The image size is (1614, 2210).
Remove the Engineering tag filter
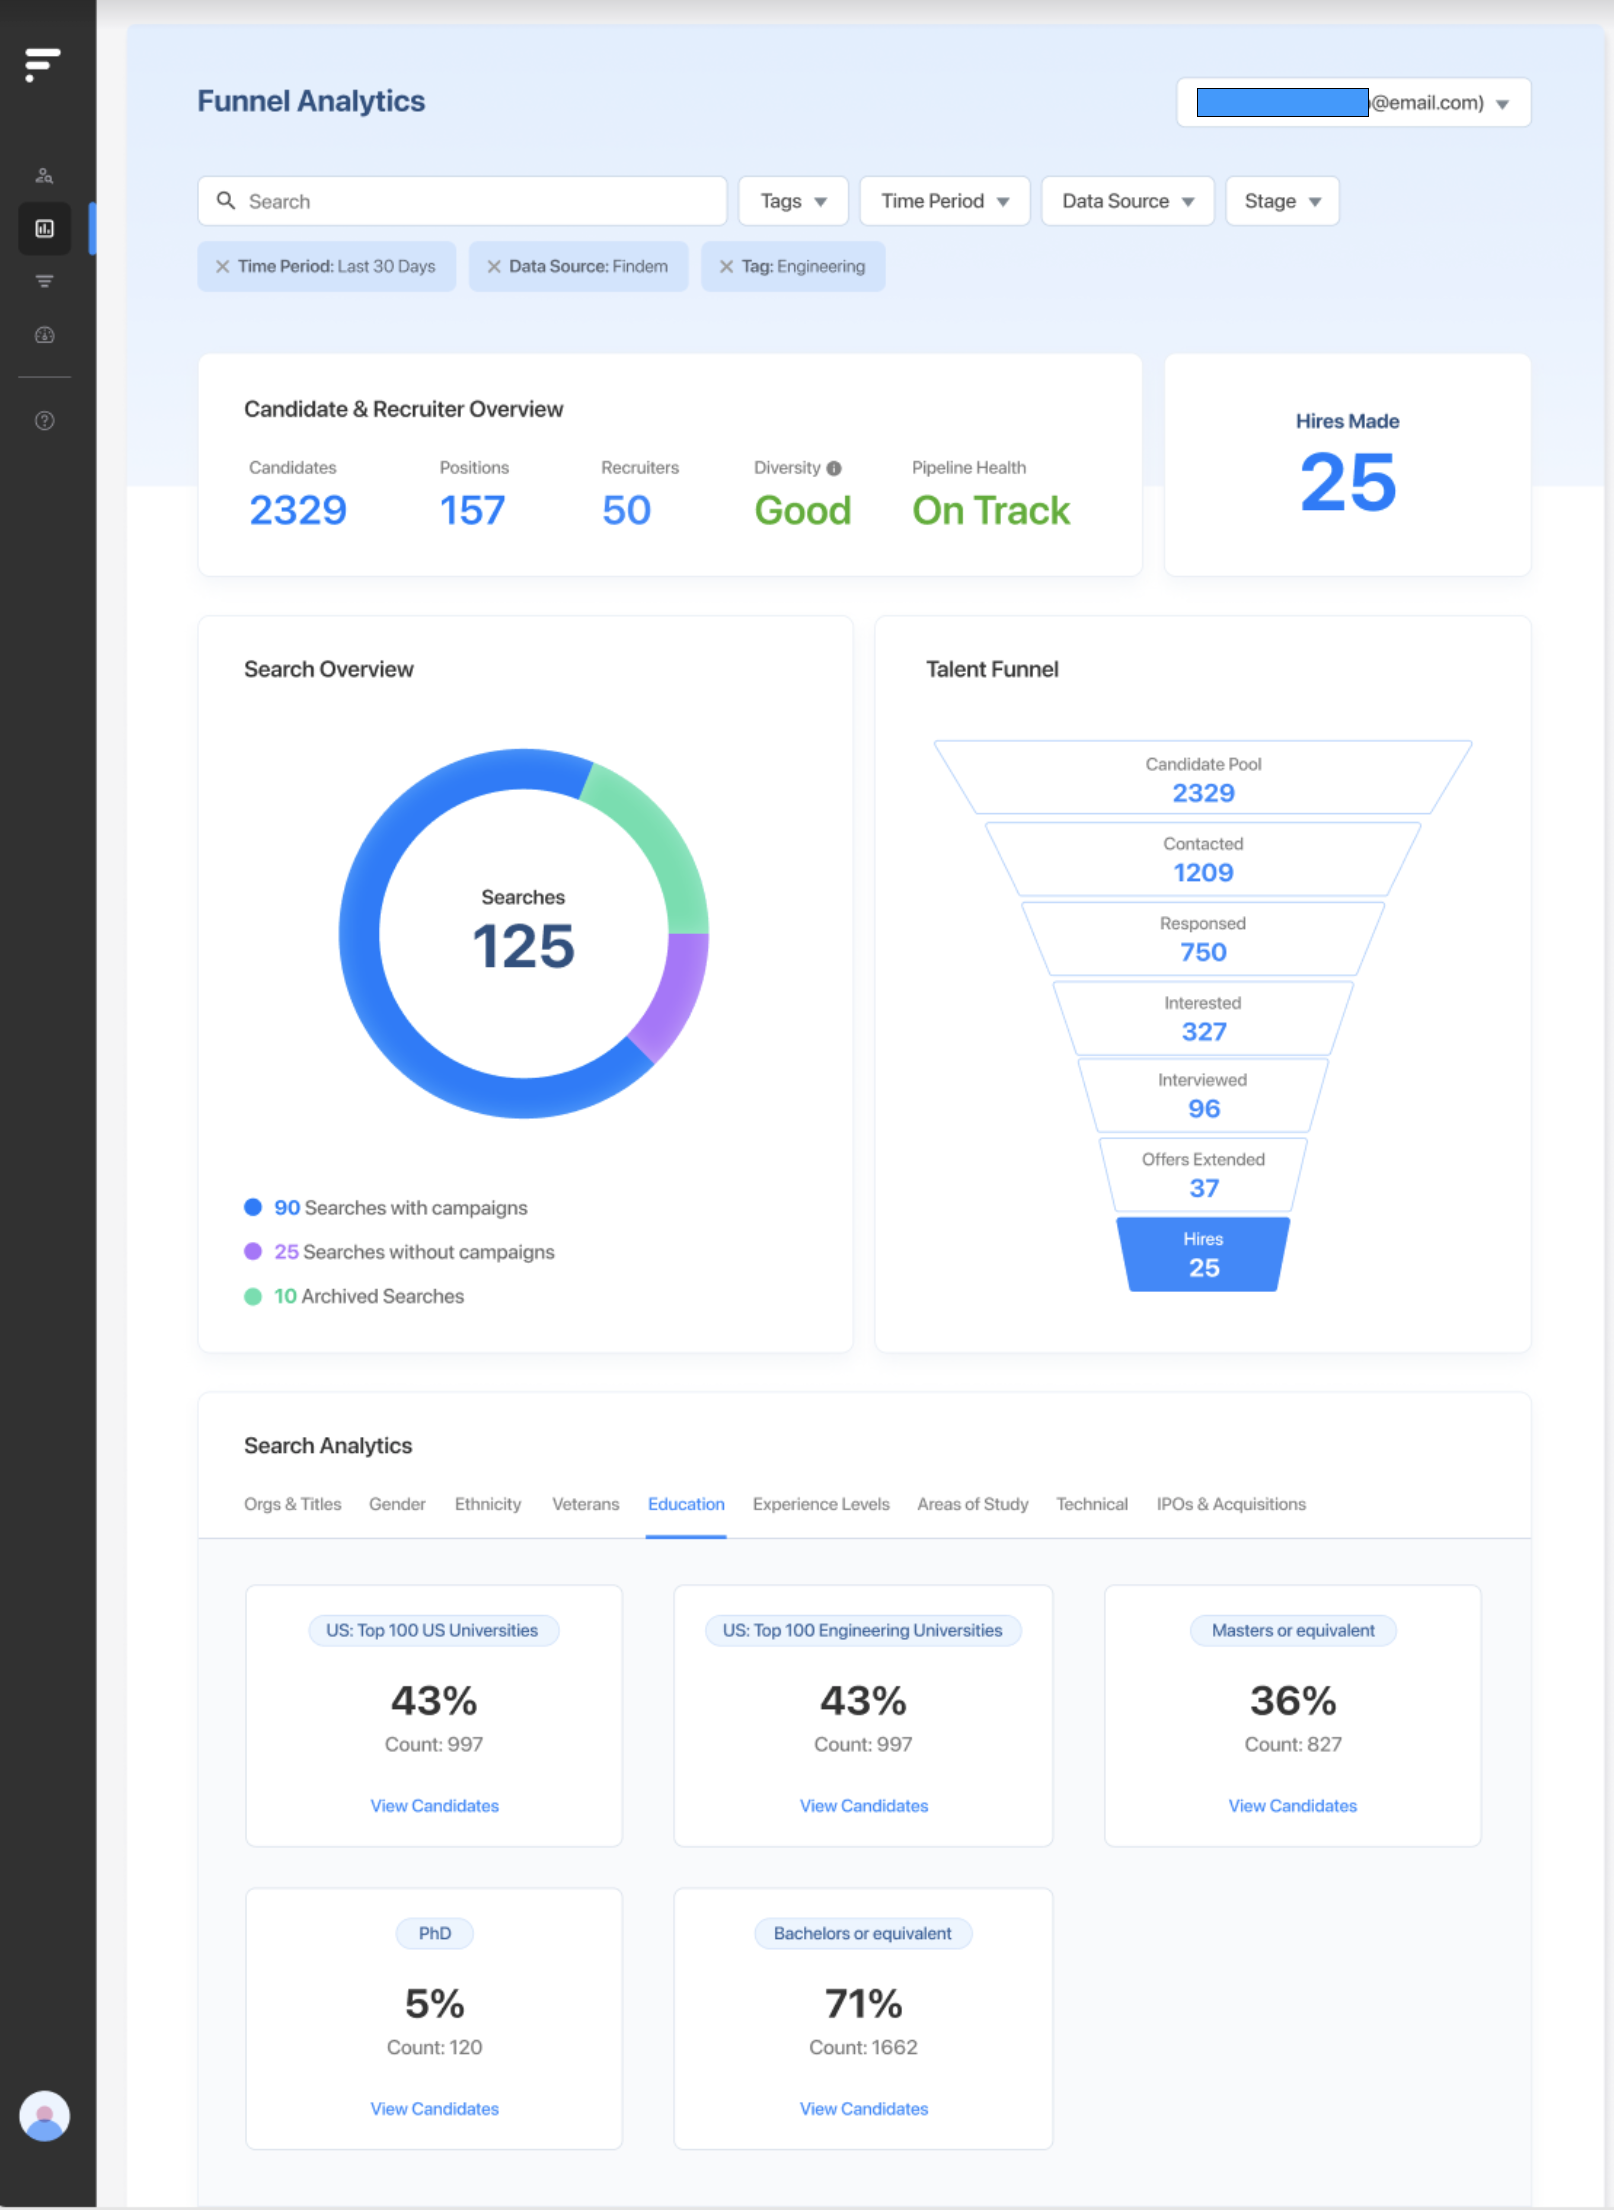(x=726, y=266)
